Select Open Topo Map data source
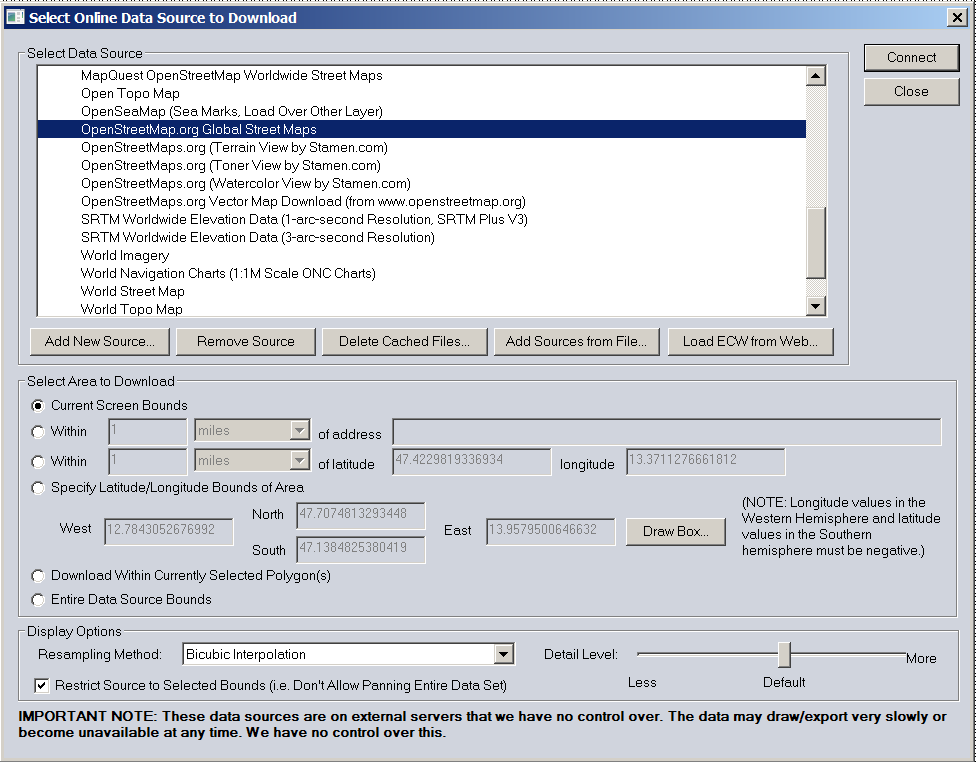Screen dimensions: 976x762 coord(130,94)
